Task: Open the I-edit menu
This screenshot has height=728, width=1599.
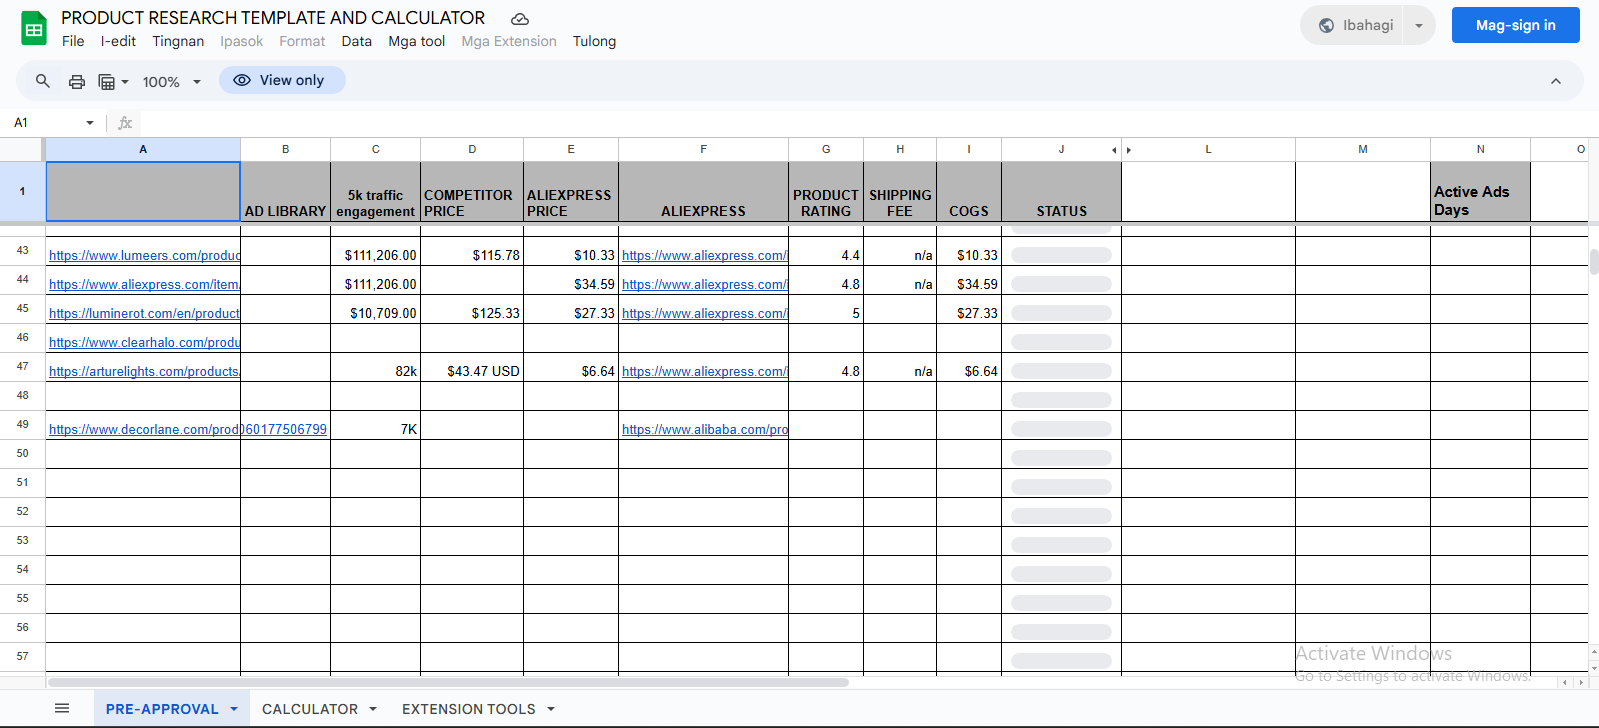Action: (118, 41)
